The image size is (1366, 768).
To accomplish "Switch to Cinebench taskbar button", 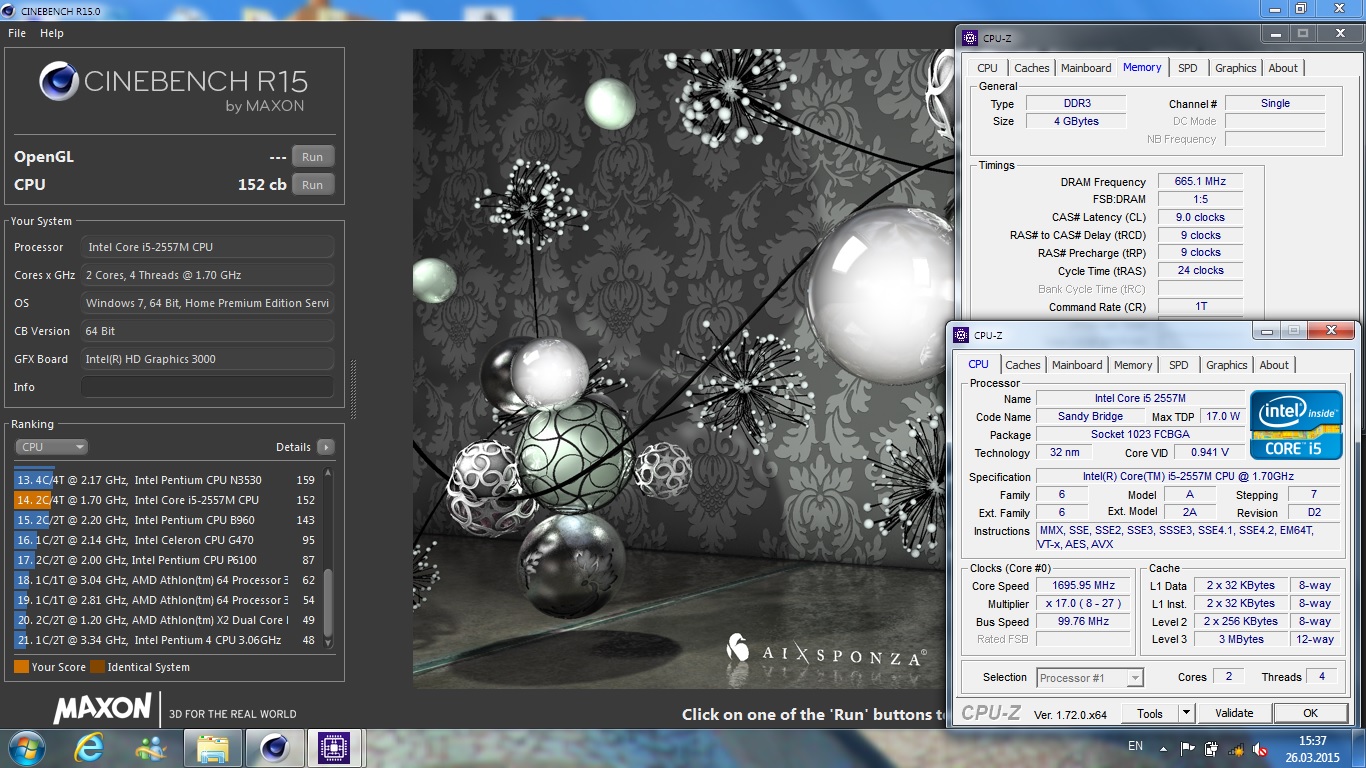I will click(x=275, y=748).
